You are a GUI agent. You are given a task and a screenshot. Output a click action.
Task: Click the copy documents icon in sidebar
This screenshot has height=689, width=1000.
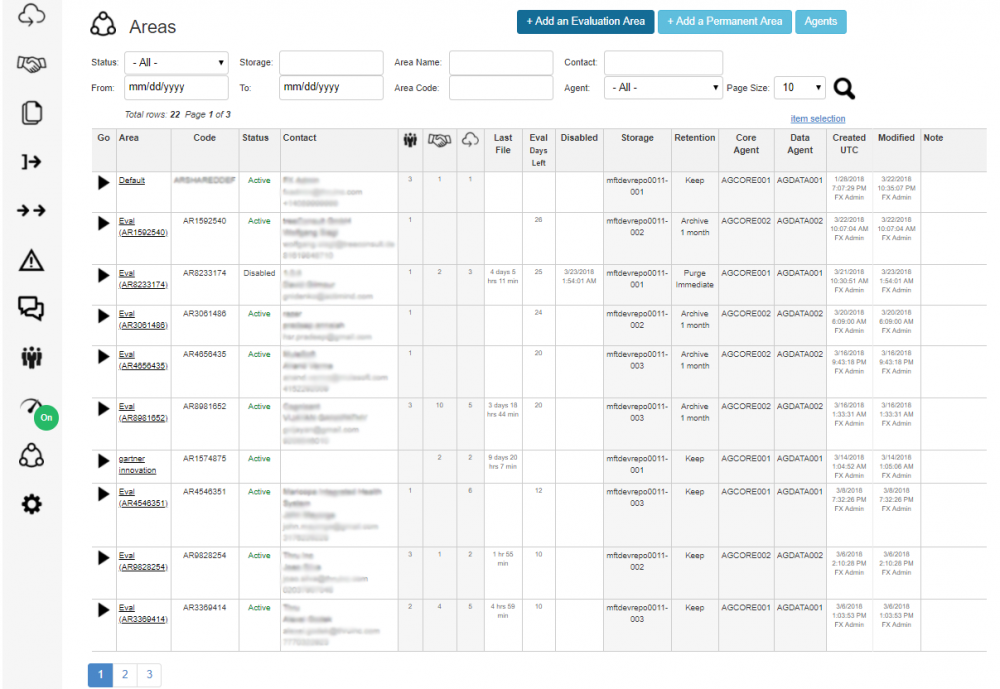pos(32,113)
